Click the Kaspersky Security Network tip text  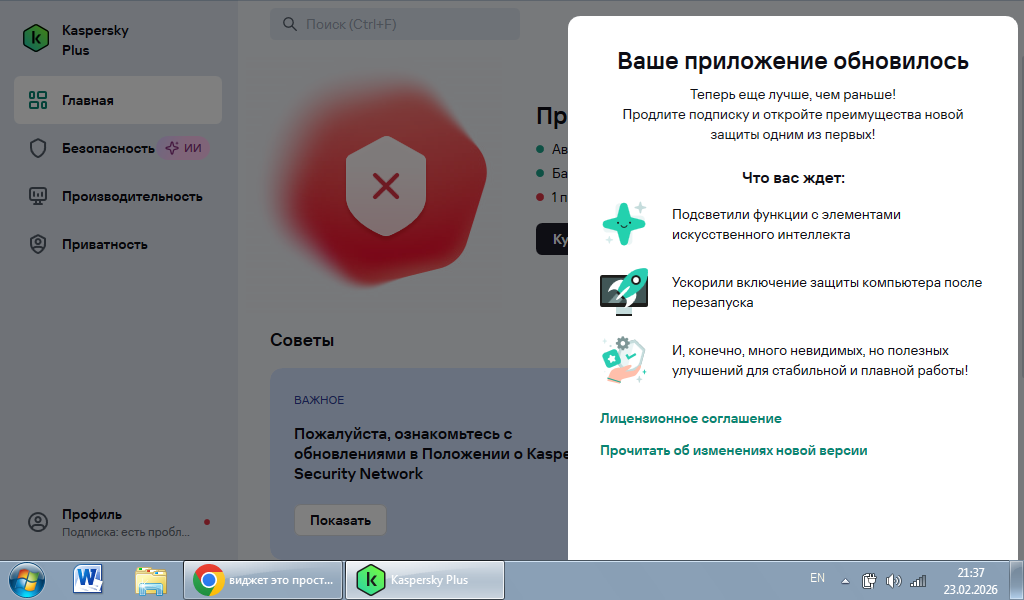pos(431,454)
